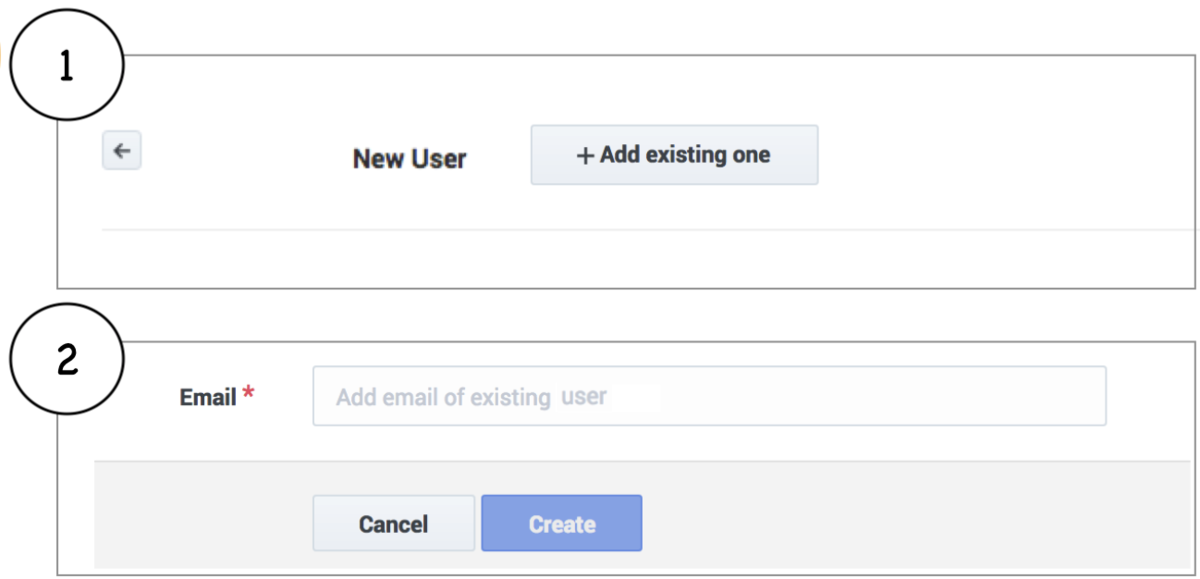Click the Email field label
The image size is (1200, 579).
point(208,398)
